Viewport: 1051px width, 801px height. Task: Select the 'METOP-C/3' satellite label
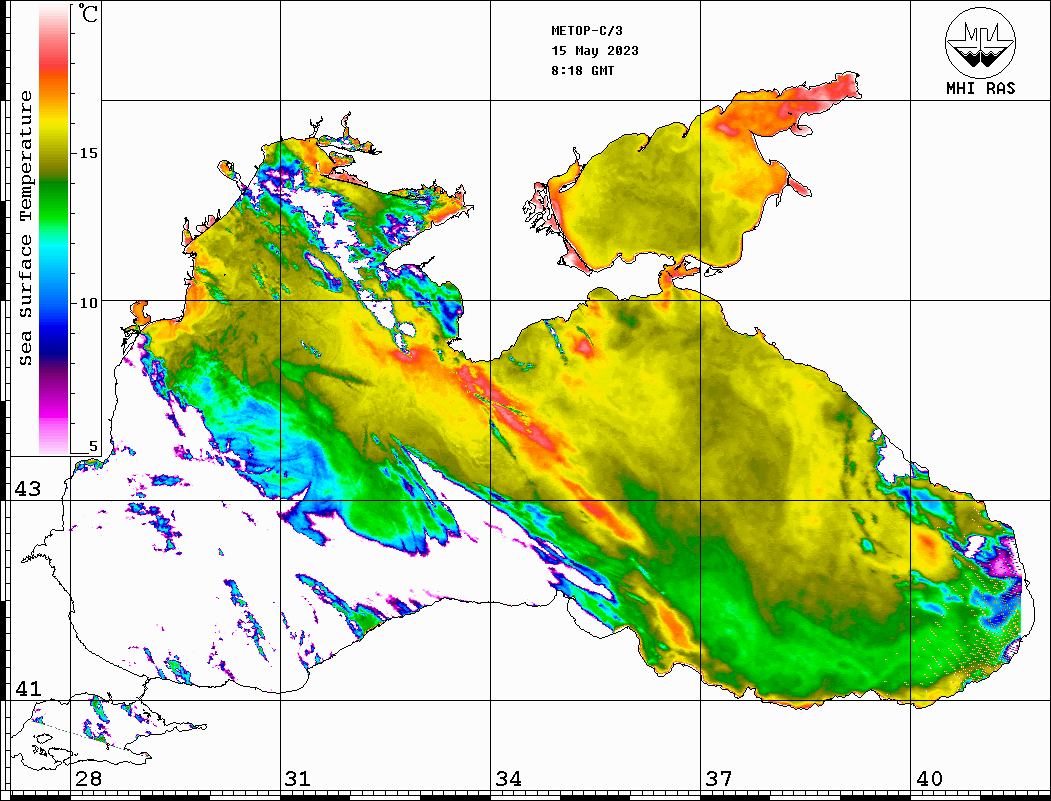pyautogui.click(x=587, y=31)
